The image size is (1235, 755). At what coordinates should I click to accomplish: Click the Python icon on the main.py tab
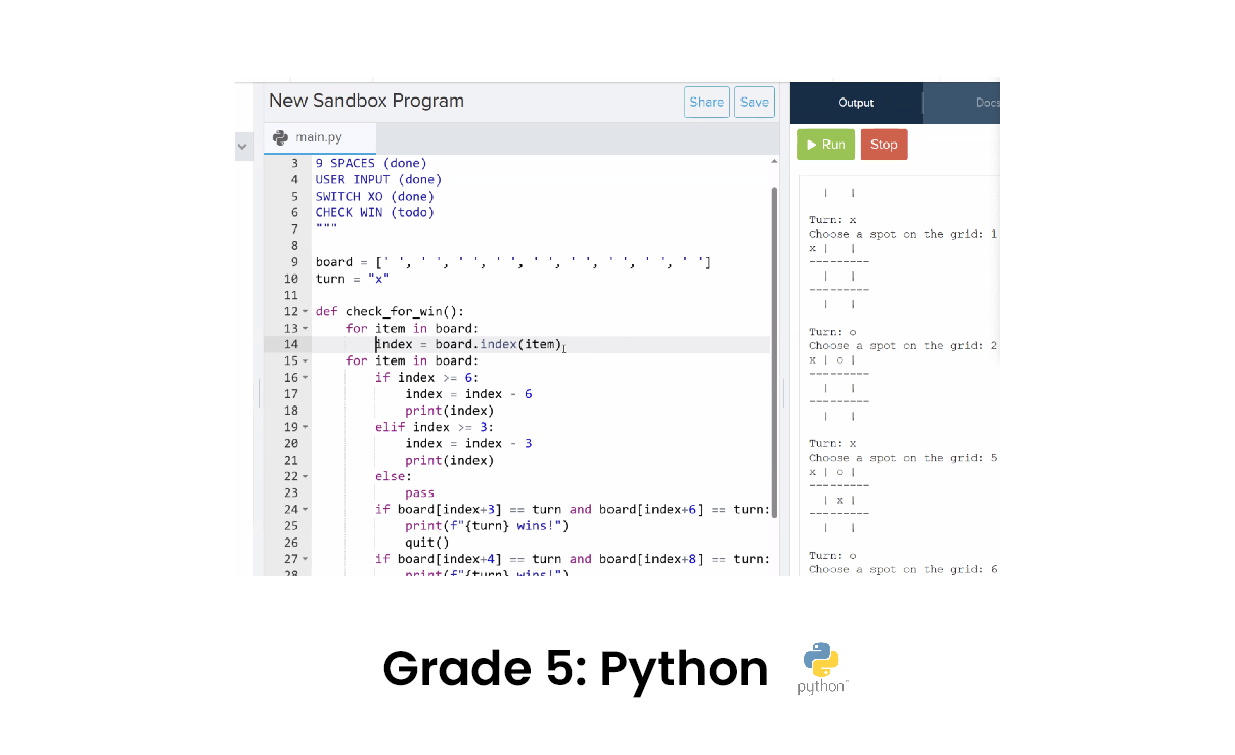(279, 137)
